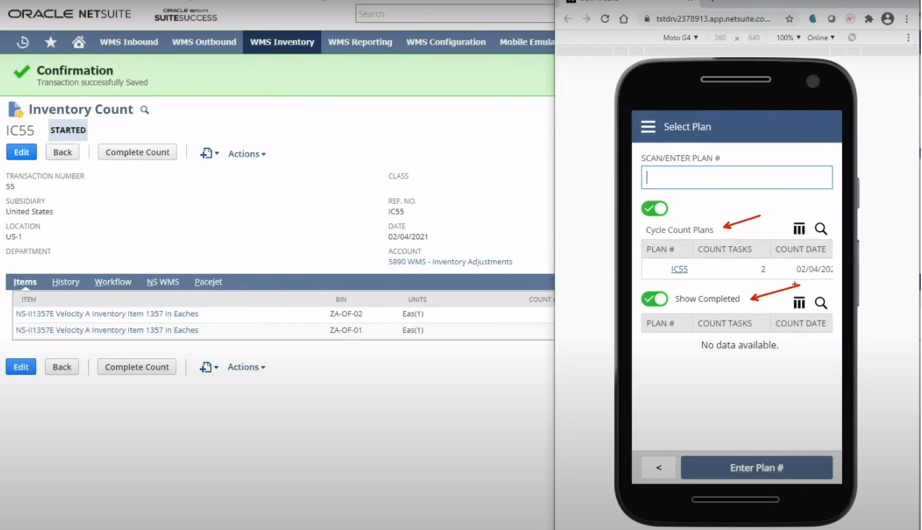Open the WMS Reporting menu
The image size is (922, 530).
[x=360, y=42]
